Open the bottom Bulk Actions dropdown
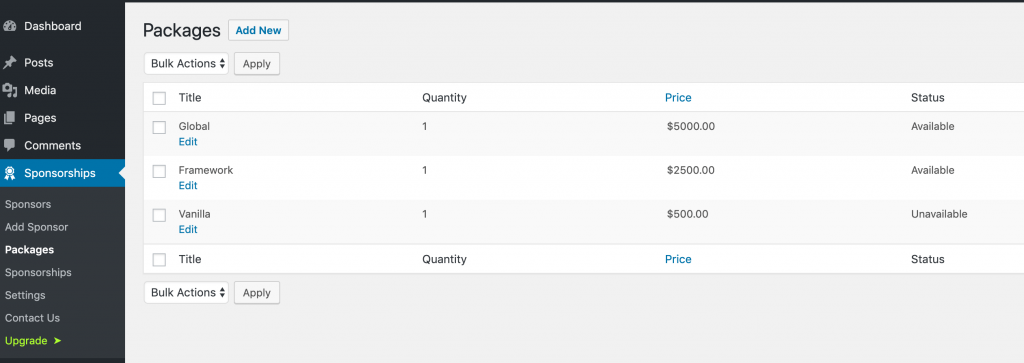The width and height of the screenshot is (1024, 363). point(186,292)
